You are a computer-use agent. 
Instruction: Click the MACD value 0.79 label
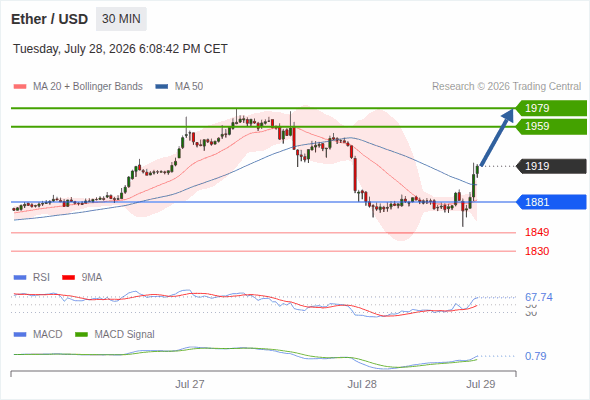[x=535, y=356]
